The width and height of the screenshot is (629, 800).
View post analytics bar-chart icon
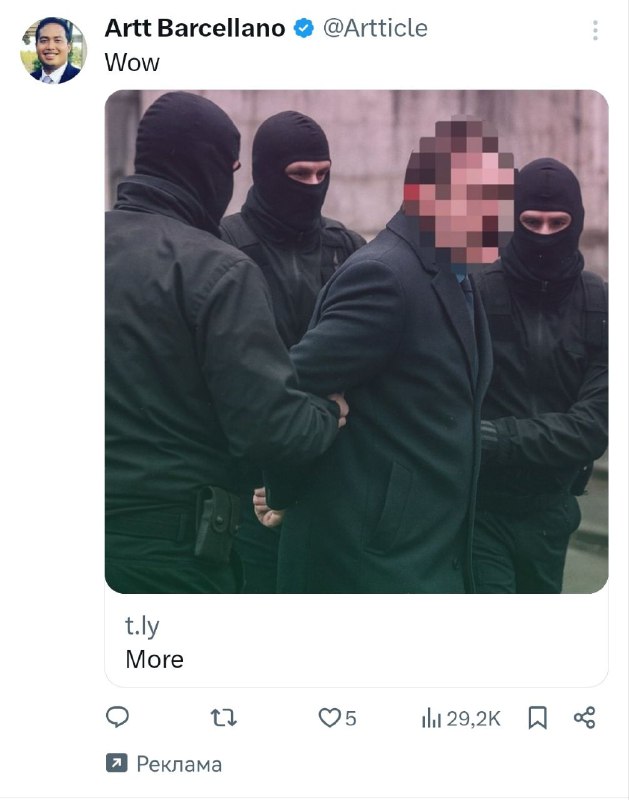click(431, 718)
